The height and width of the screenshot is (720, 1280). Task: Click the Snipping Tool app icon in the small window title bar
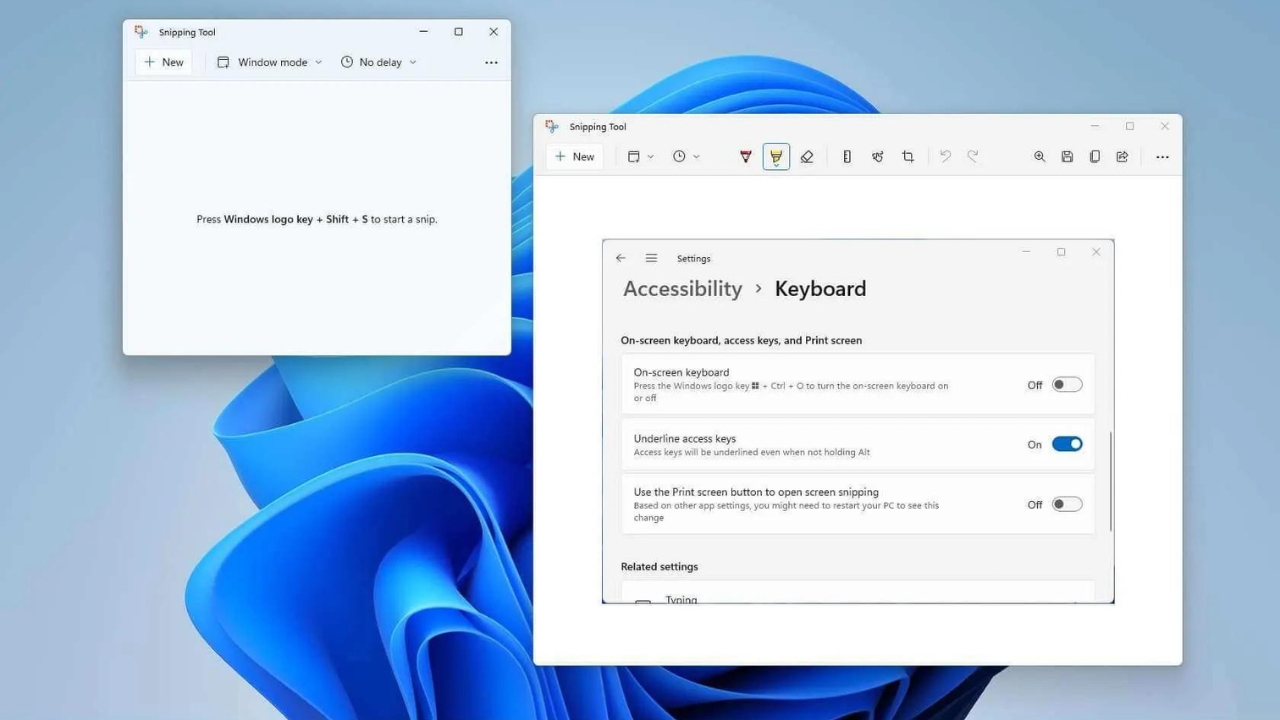click(x=141, y=32)
